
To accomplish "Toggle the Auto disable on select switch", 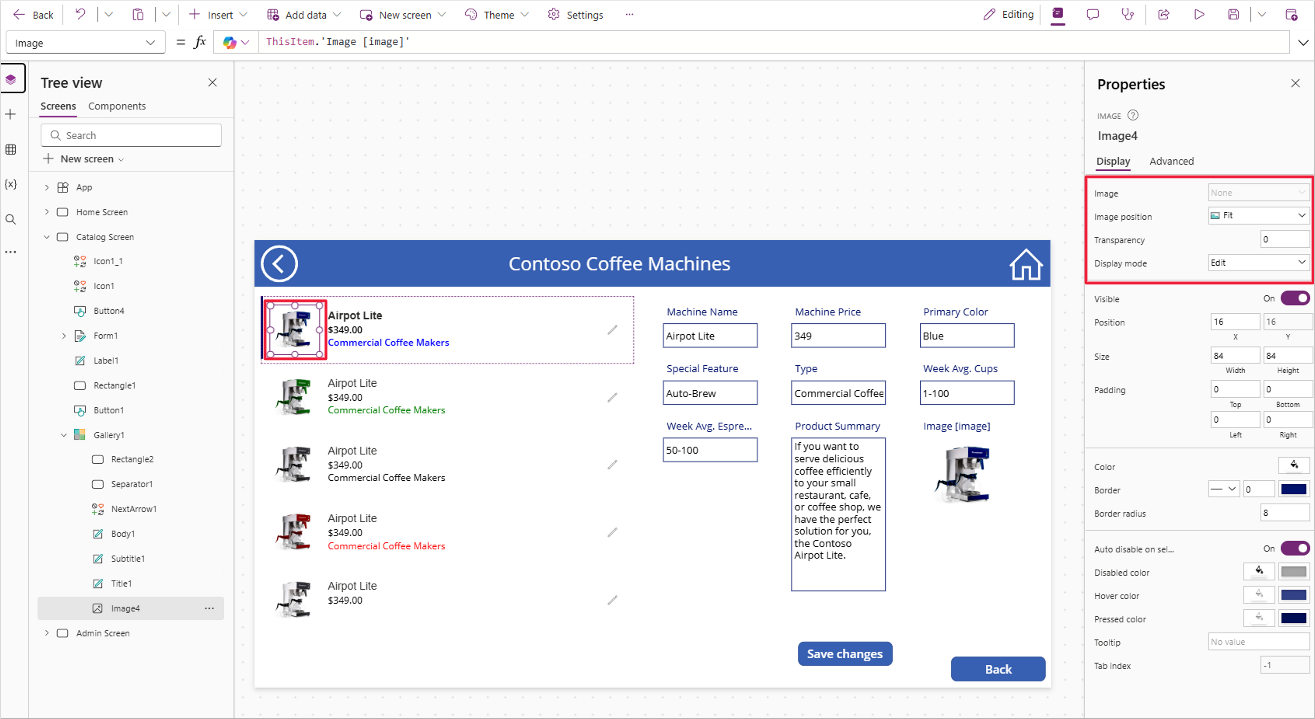I will (1294, 548).
